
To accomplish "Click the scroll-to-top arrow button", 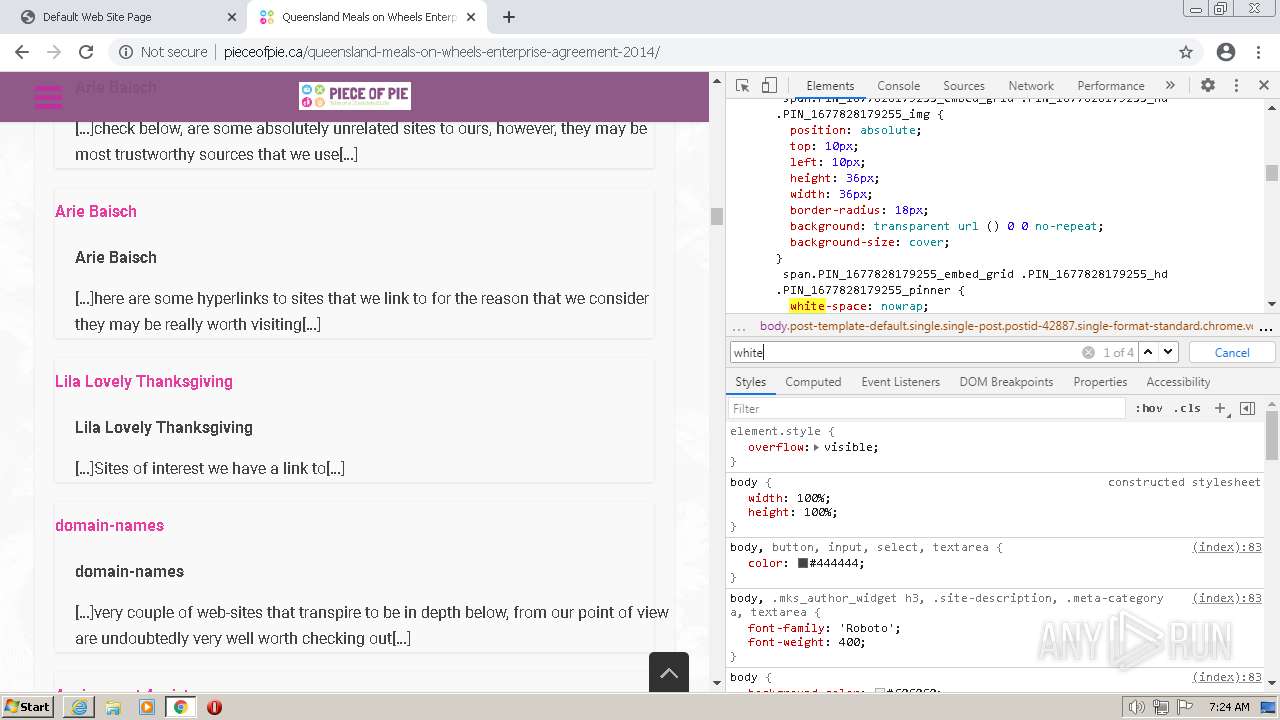I will (669, 672).
